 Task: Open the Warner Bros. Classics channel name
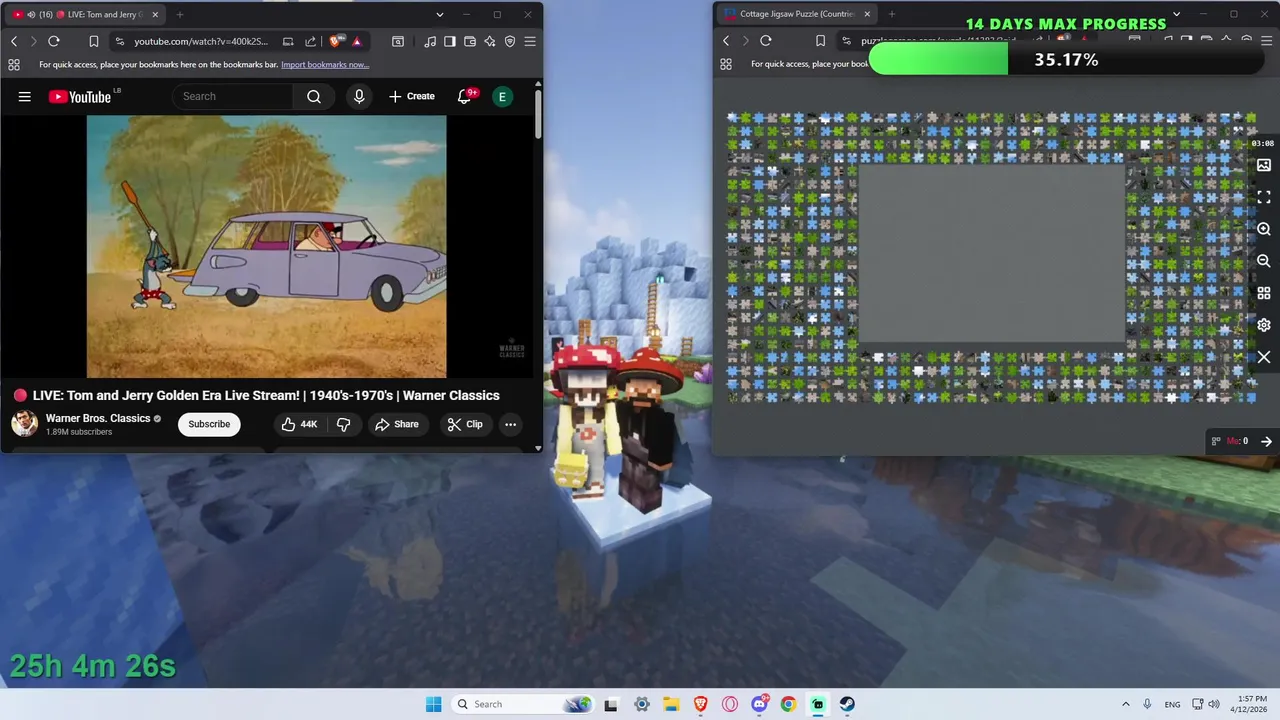pos(98,418)
